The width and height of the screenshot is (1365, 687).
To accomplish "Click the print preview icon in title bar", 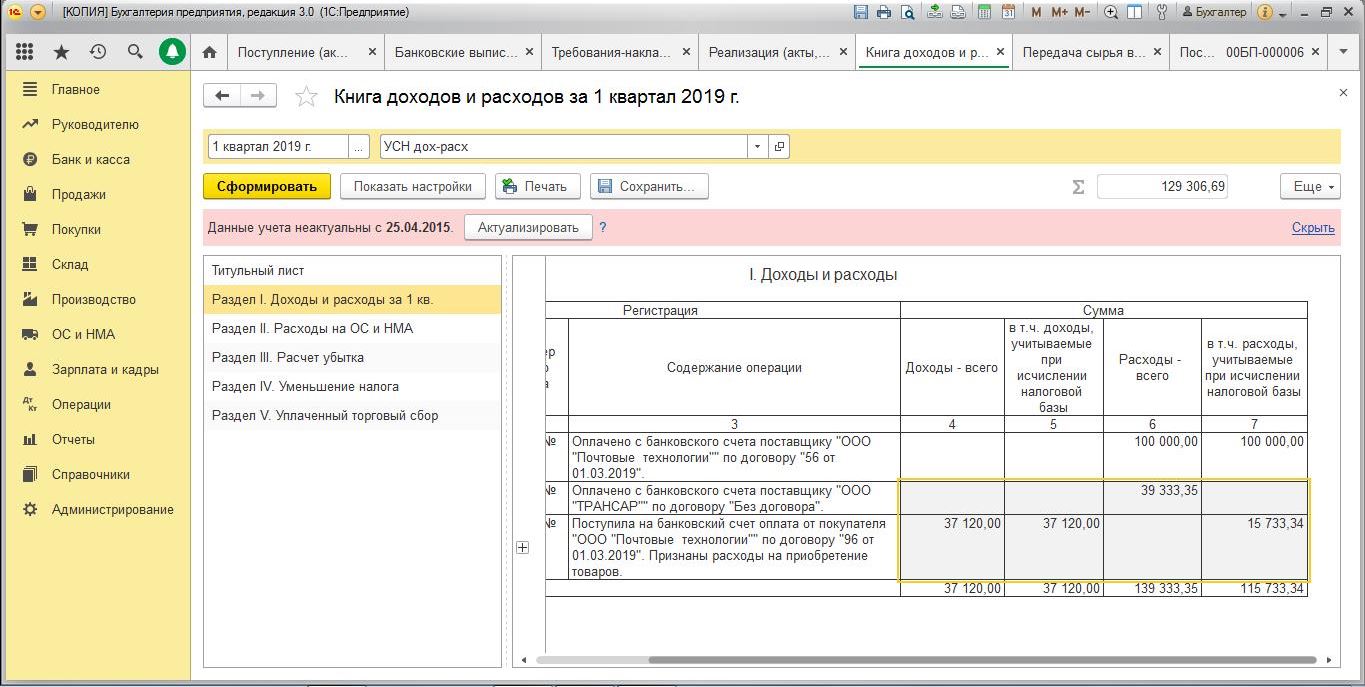I will (x=907, y=13).
